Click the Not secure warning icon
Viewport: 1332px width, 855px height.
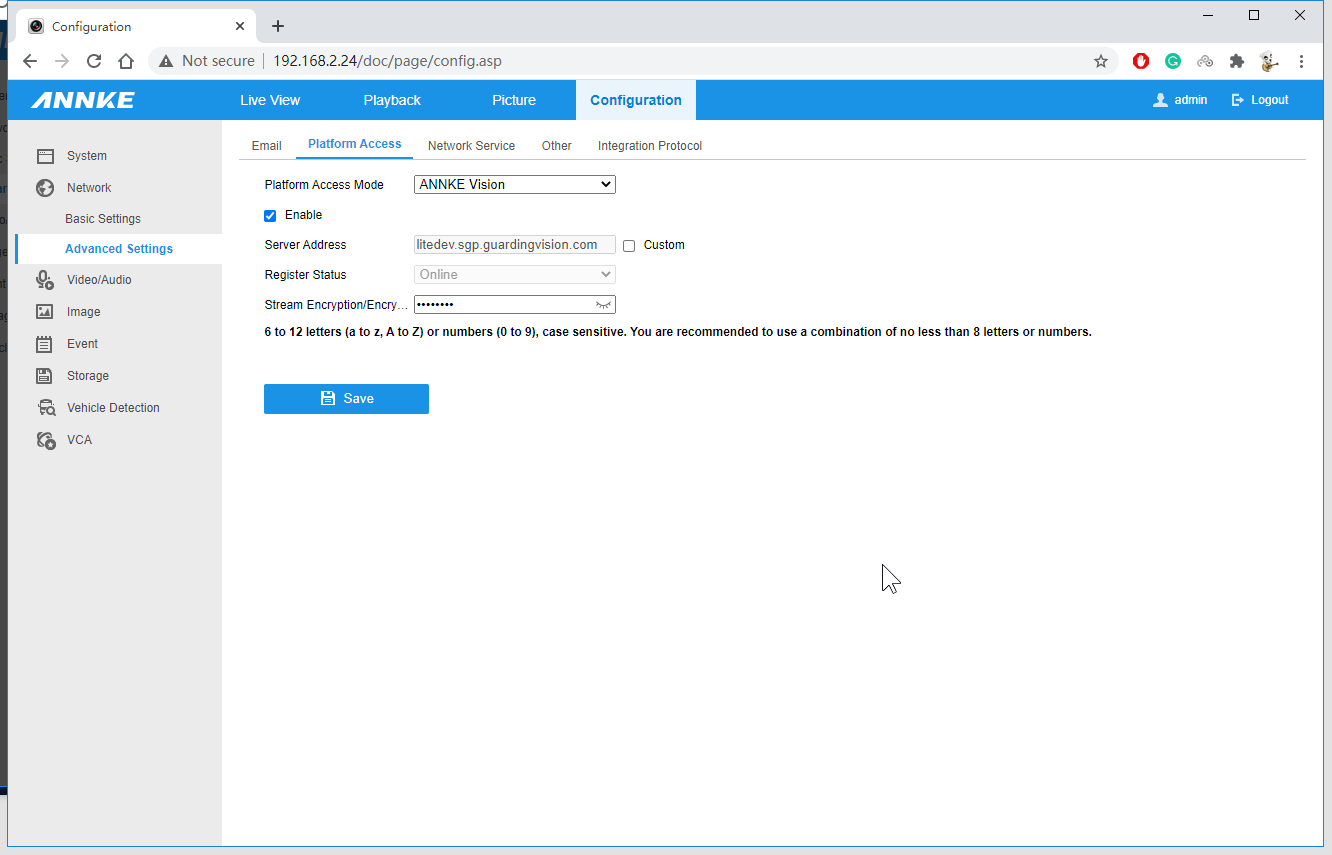click(166, 61)
